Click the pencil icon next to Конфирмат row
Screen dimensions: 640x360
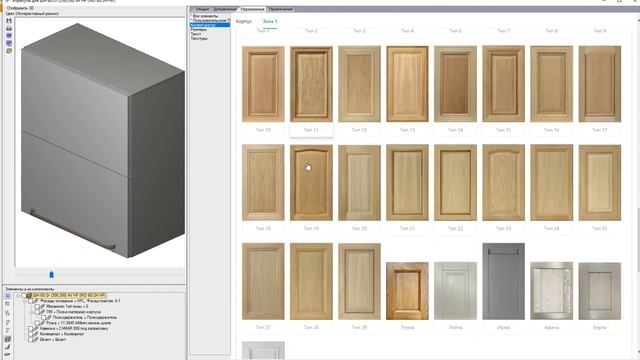pyautogui.click(x=36, y=334)
